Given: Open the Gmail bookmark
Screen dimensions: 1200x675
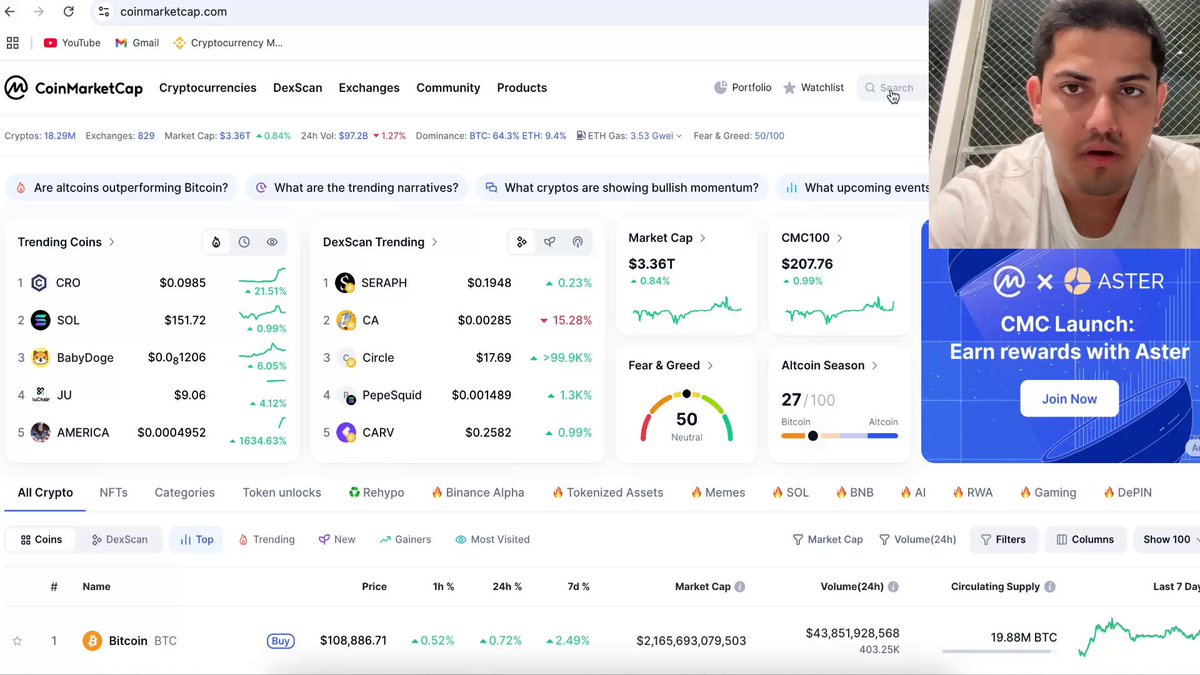Looking at the screenshot, I should tap(137, 43).
